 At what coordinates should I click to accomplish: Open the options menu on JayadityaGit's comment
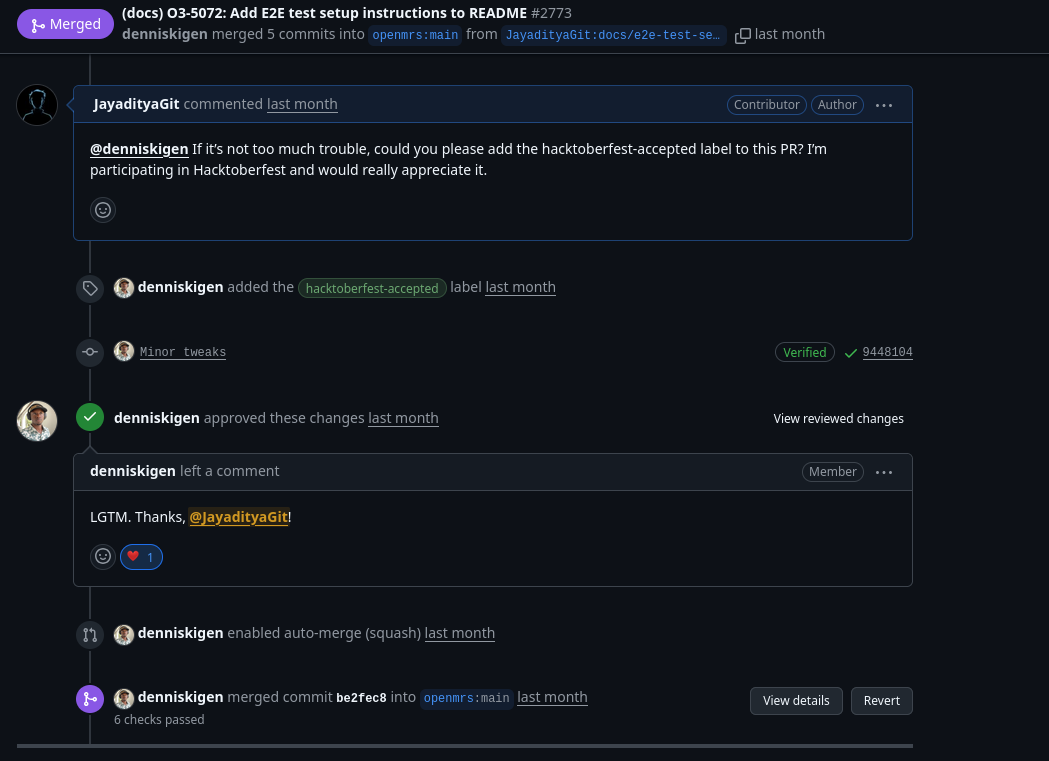click(x=884, y=105)
